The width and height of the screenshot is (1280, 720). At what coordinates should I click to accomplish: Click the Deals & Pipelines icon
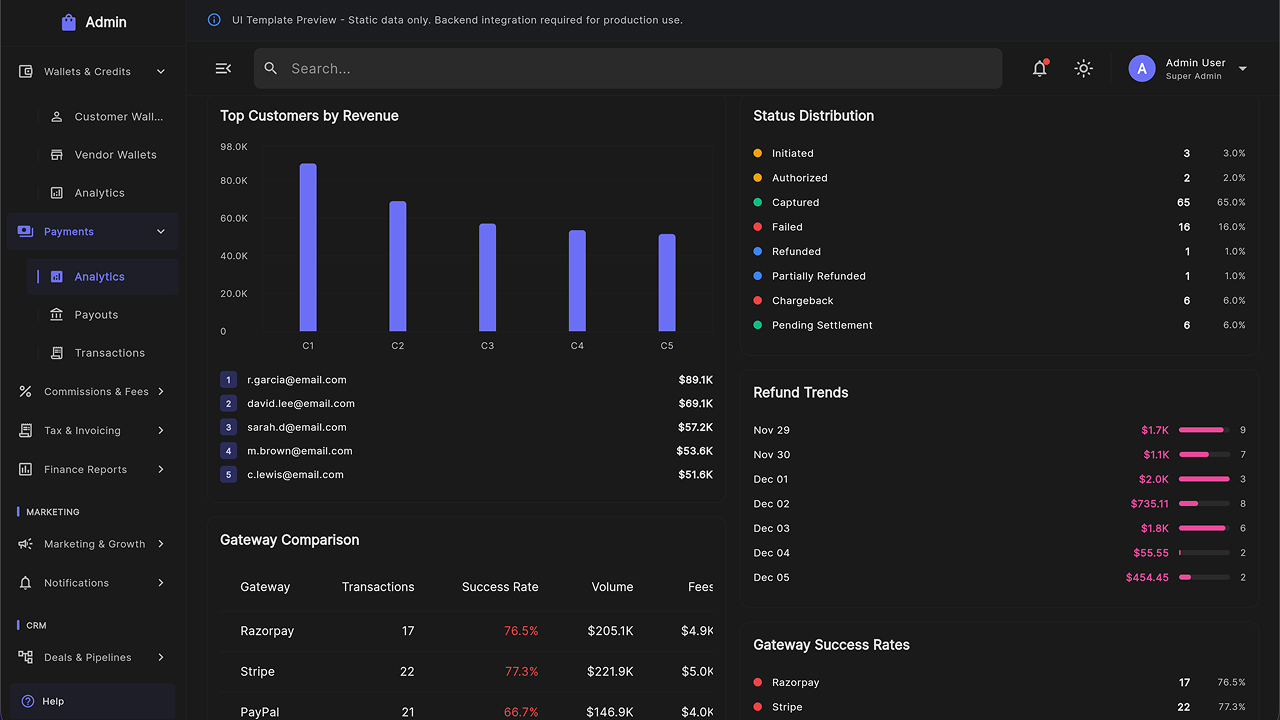26,657
